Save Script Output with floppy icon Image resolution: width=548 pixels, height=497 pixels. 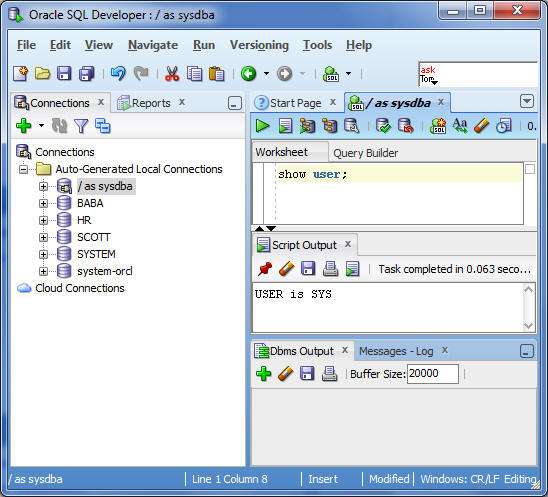pos(308,269)
